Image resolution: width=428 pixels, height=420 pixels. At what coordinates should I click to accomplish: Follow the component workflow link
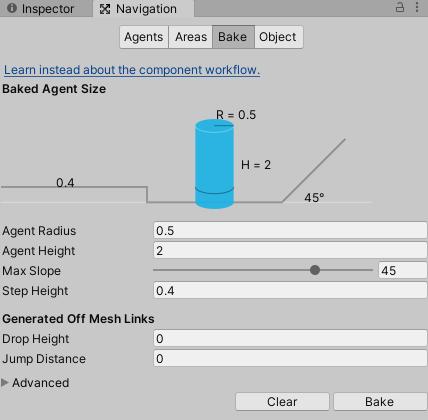pos(132,70)
